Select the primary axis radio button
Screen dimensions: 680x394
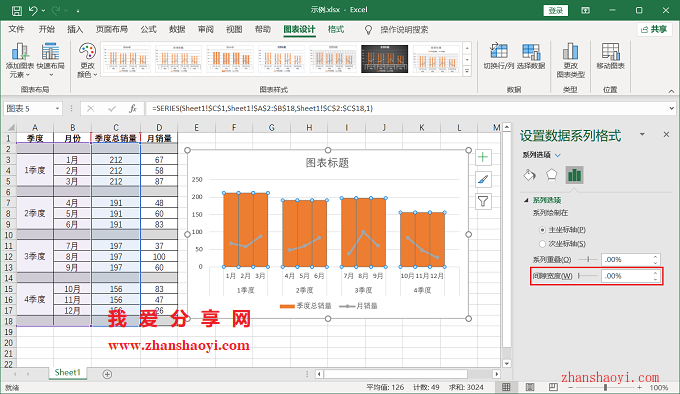point(542,230)
